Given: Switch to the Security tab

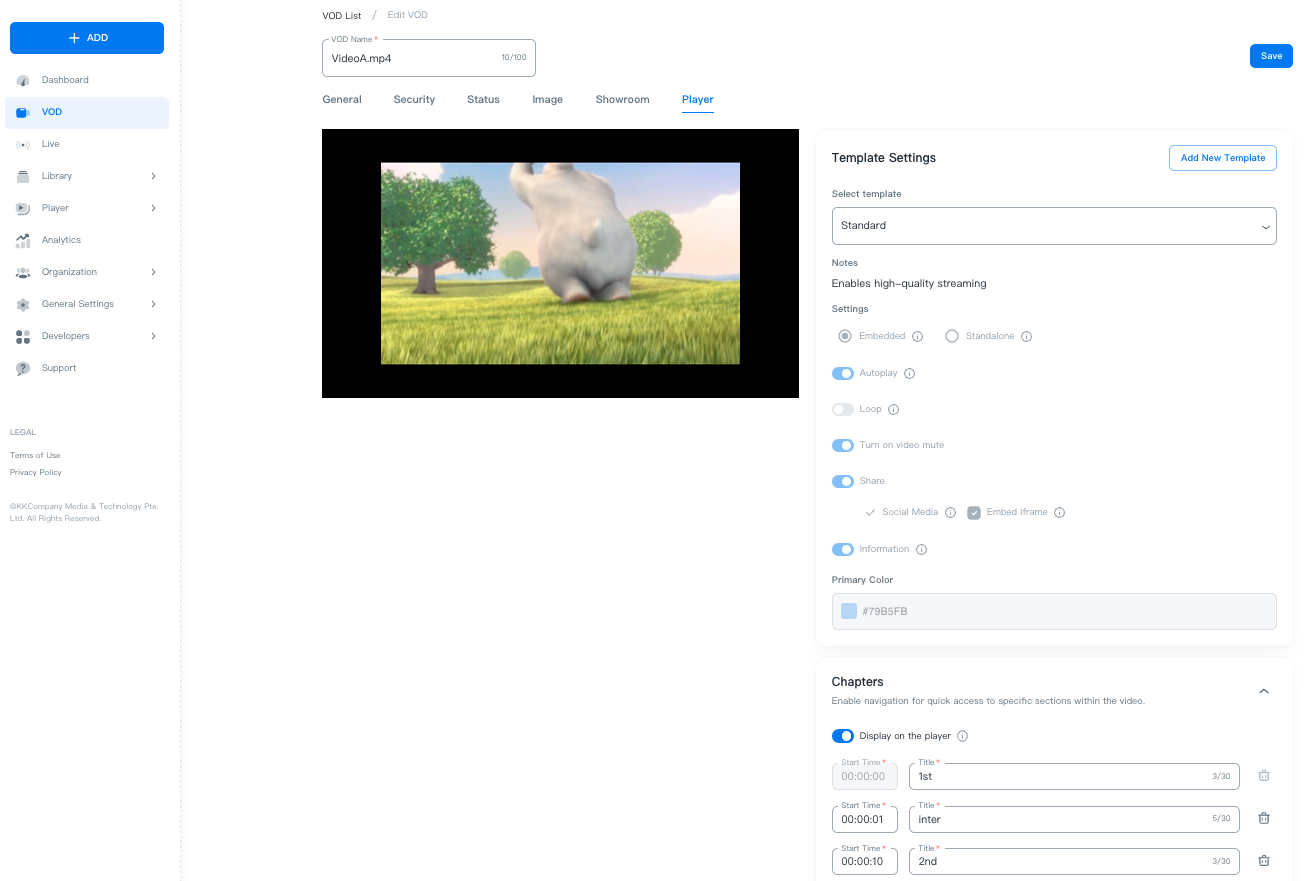Looking at the screenshot, I should point(414,100).
